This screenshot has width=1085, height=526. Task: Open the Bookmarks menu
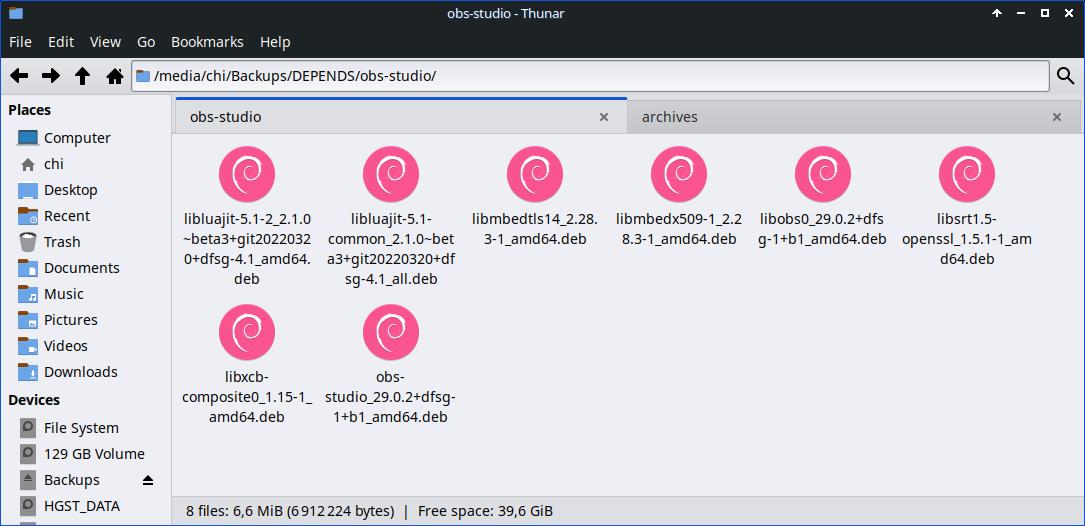(x=207, y=42)
